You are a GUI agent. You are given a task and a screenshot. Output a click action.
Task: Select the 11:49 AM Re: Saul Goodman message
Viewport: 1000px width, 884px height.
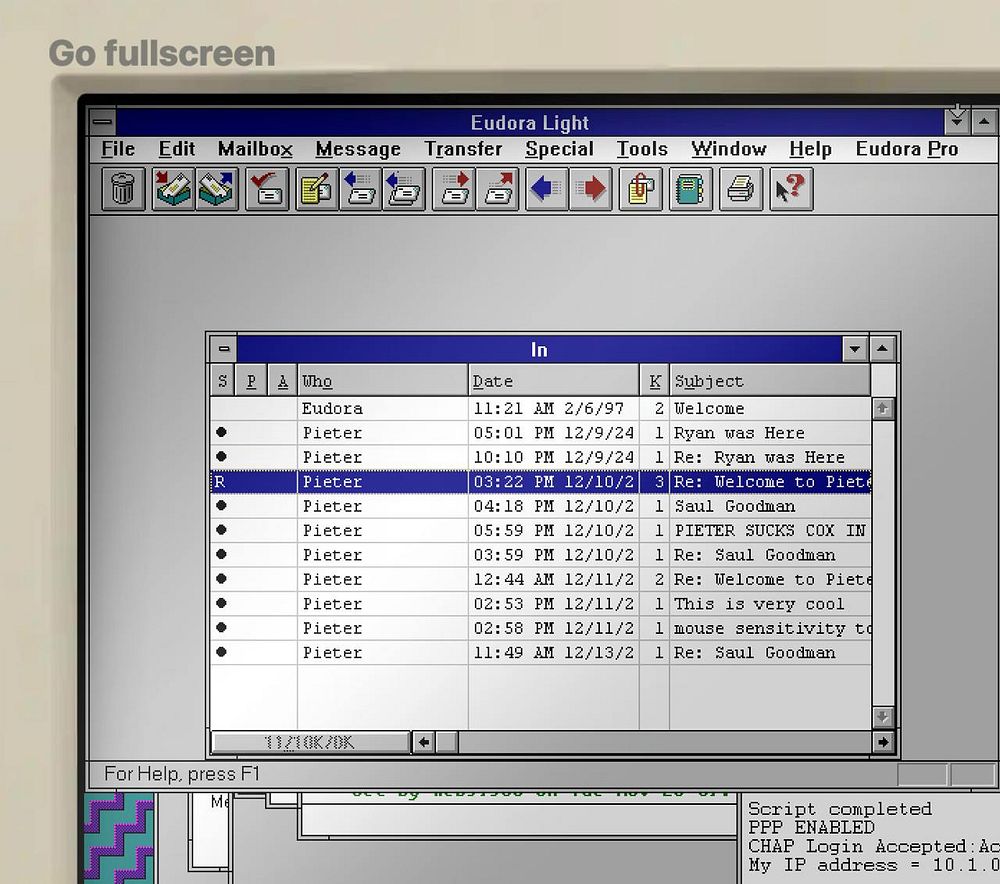(x=540, y=652)
